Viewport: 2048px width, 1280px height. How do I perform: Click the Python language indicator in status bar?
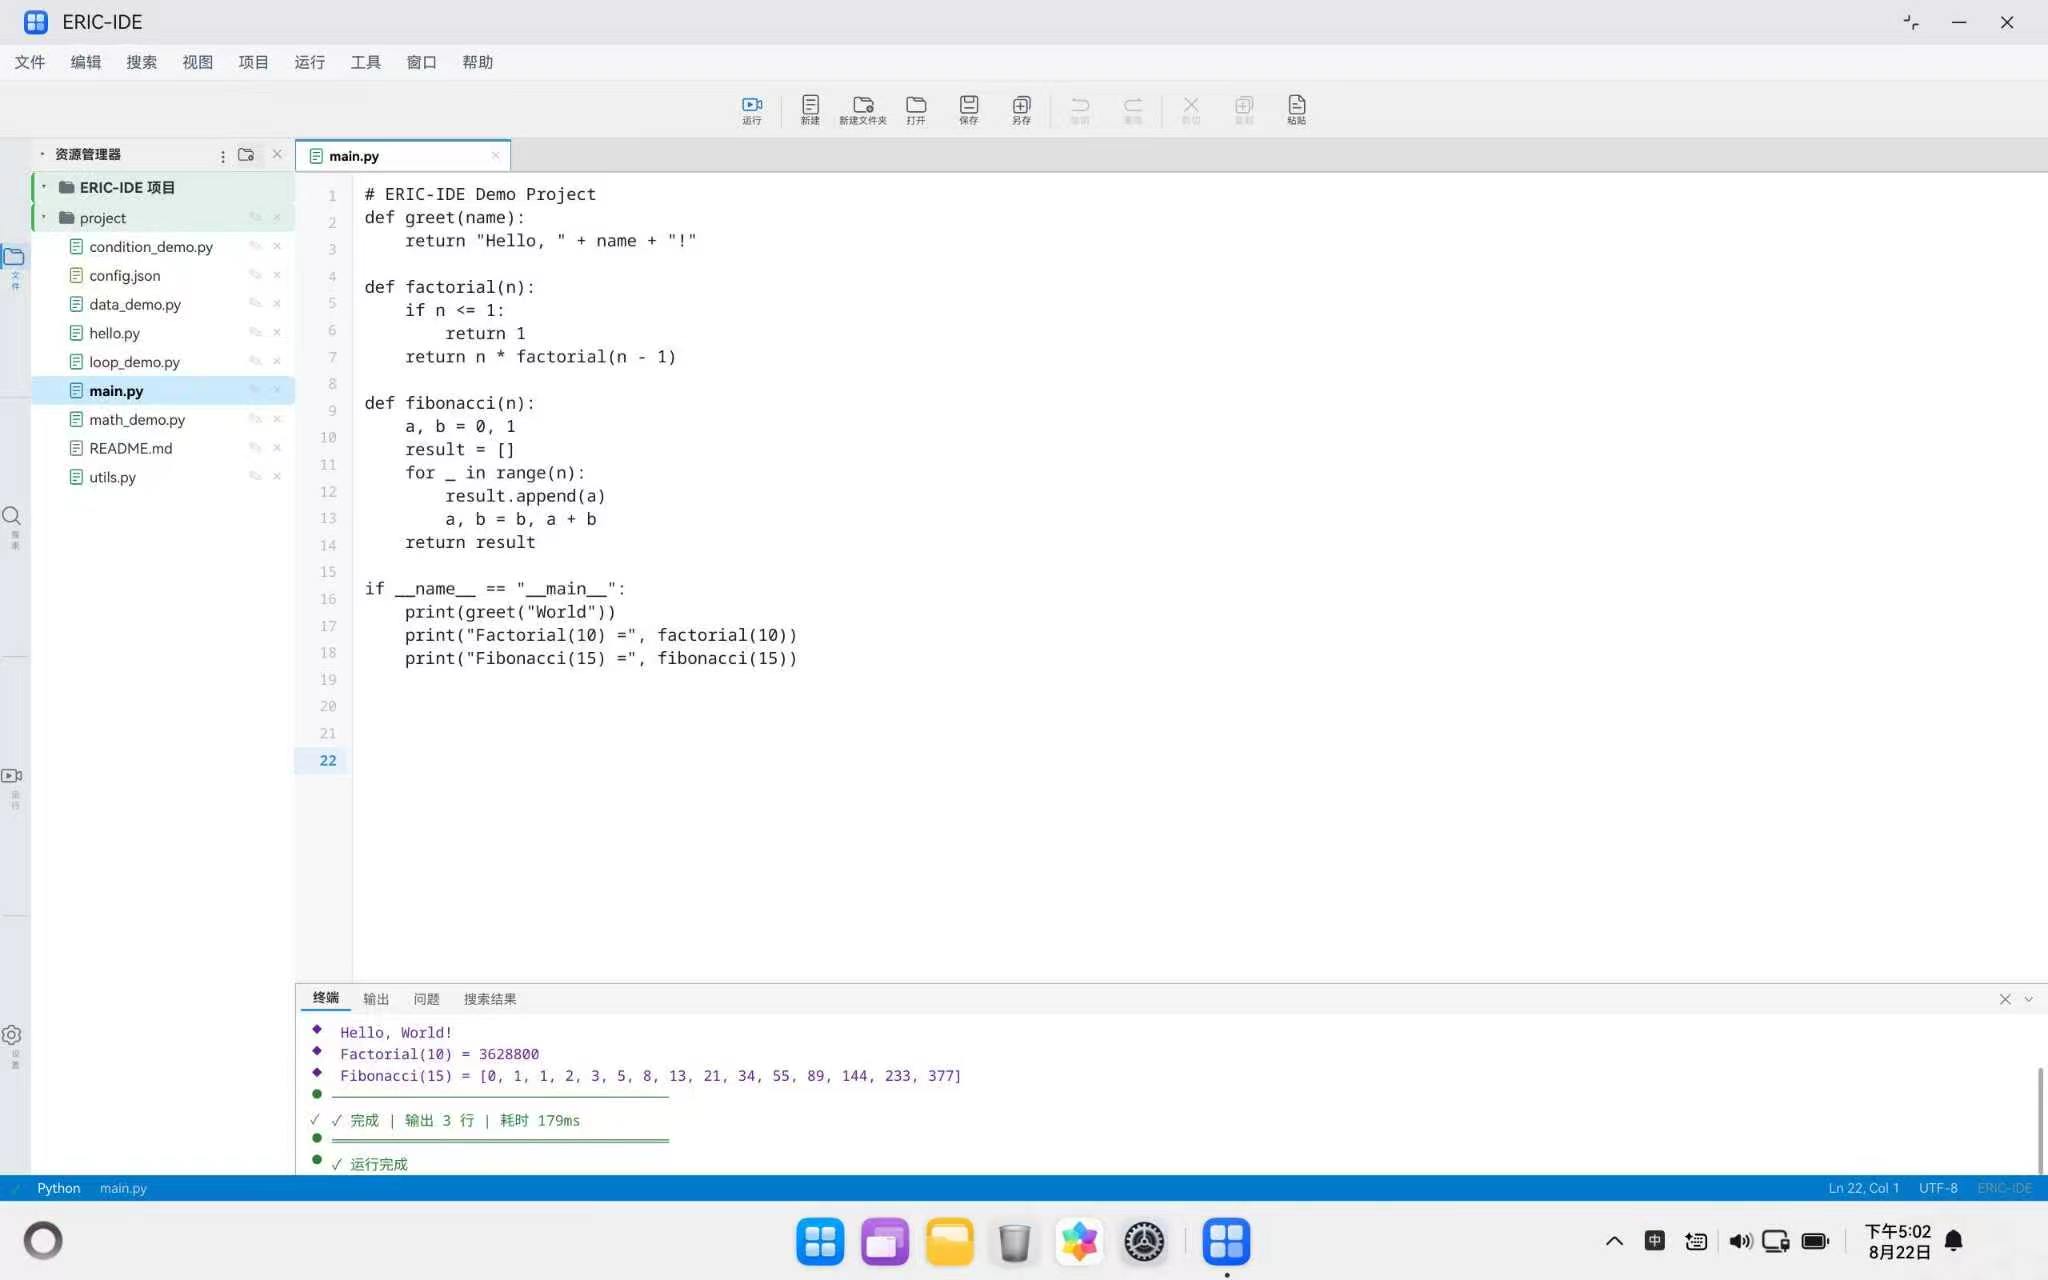point(59,1188)
